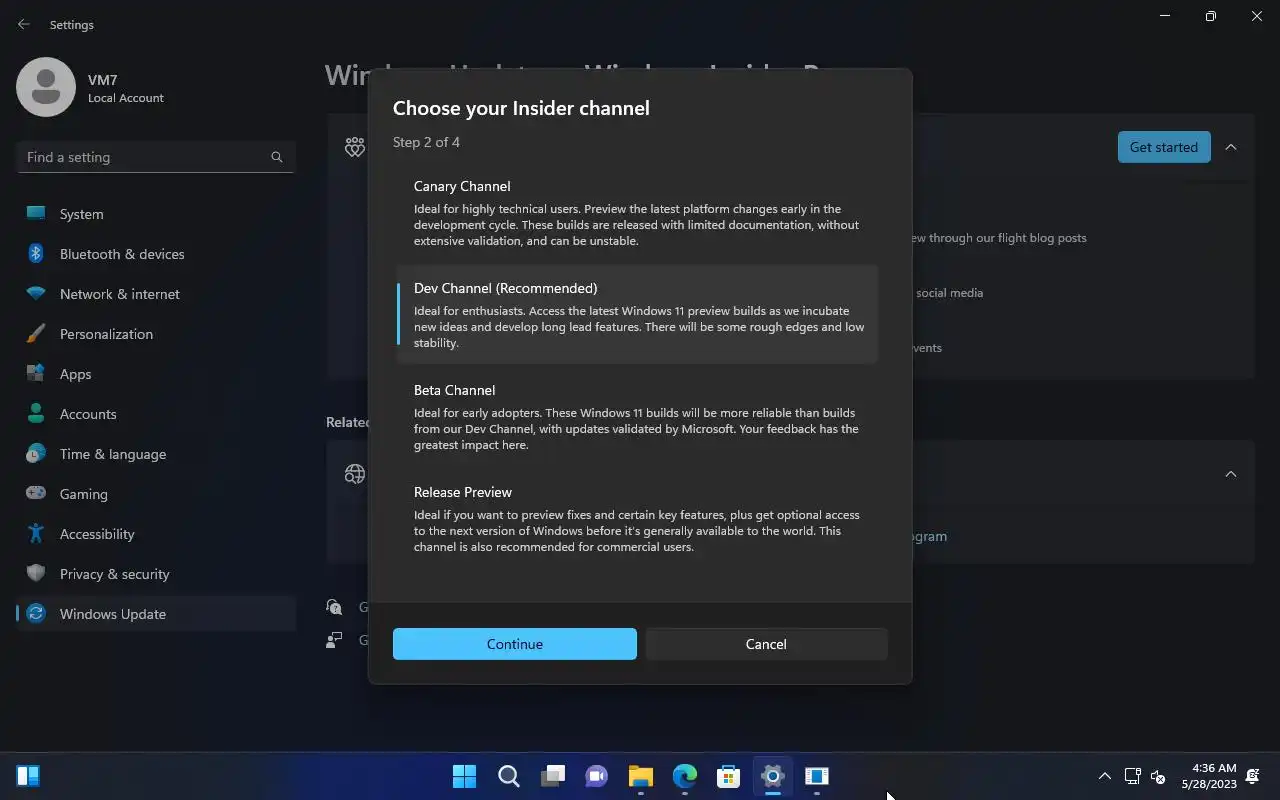
Task: Open Microsoft Store from taskbar
Action: pyautogui.click(x=728, y=776)
